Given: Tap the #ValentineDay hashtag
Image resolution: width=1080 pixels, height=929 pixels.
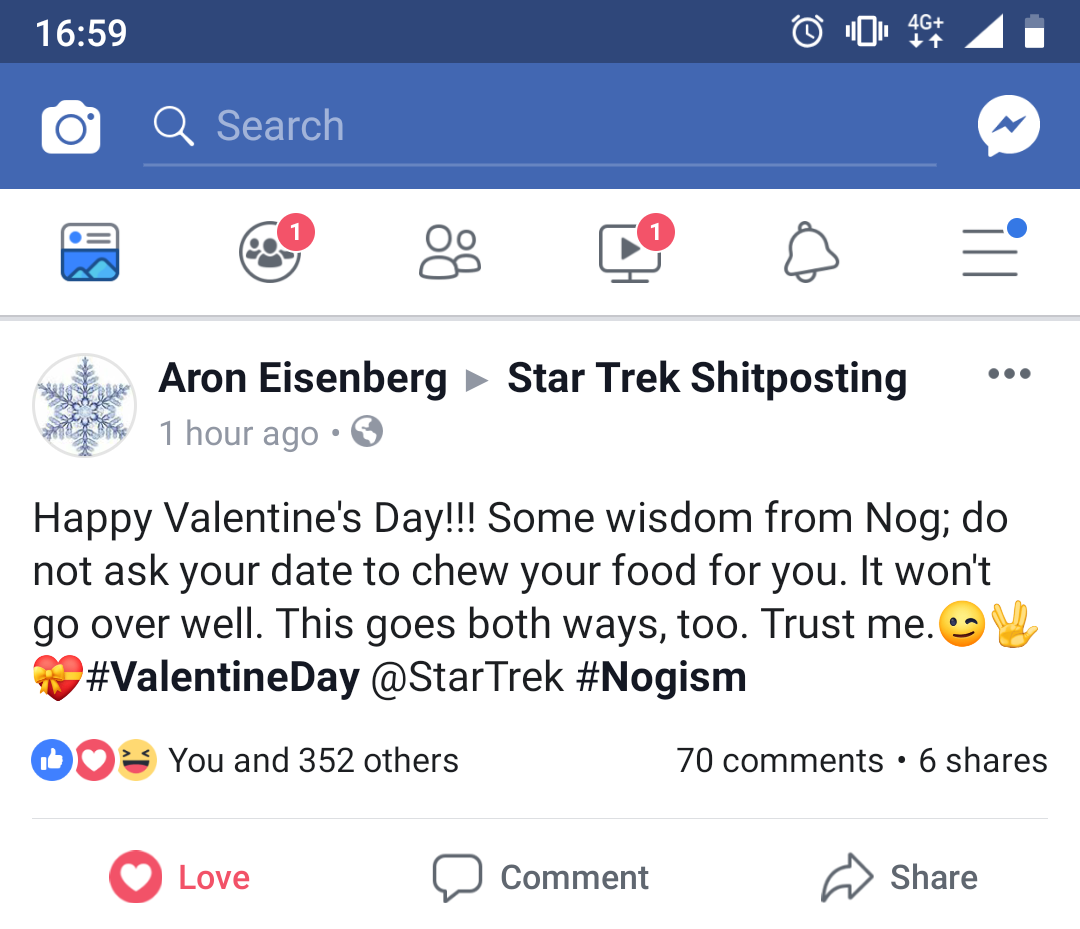Looking at the screenshot, I should pyautogui.click(x=222, y=677).
